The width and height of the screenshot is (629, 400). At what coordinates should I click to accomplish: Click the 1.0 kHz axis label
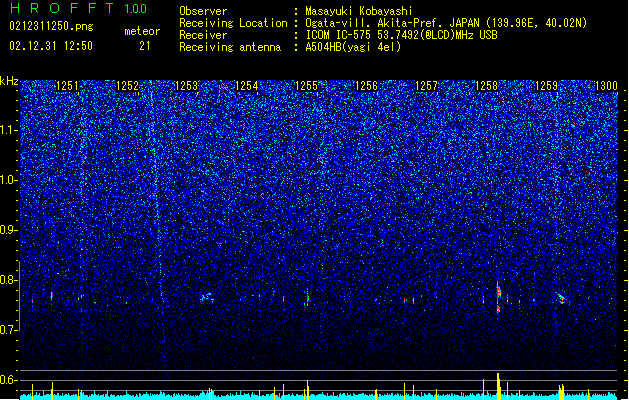click(9, 180)
